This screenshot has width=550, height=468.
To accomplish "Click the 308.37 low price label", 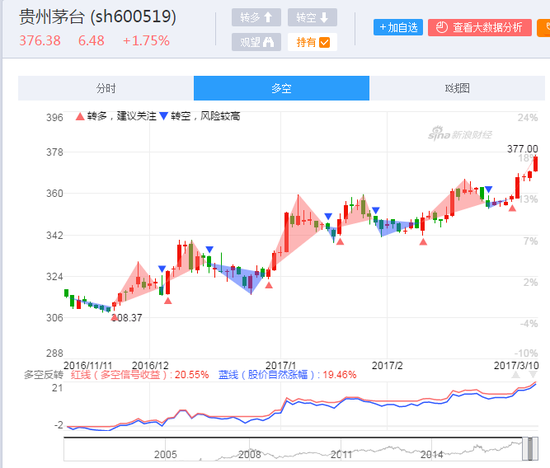I will (x=127, y=318).
